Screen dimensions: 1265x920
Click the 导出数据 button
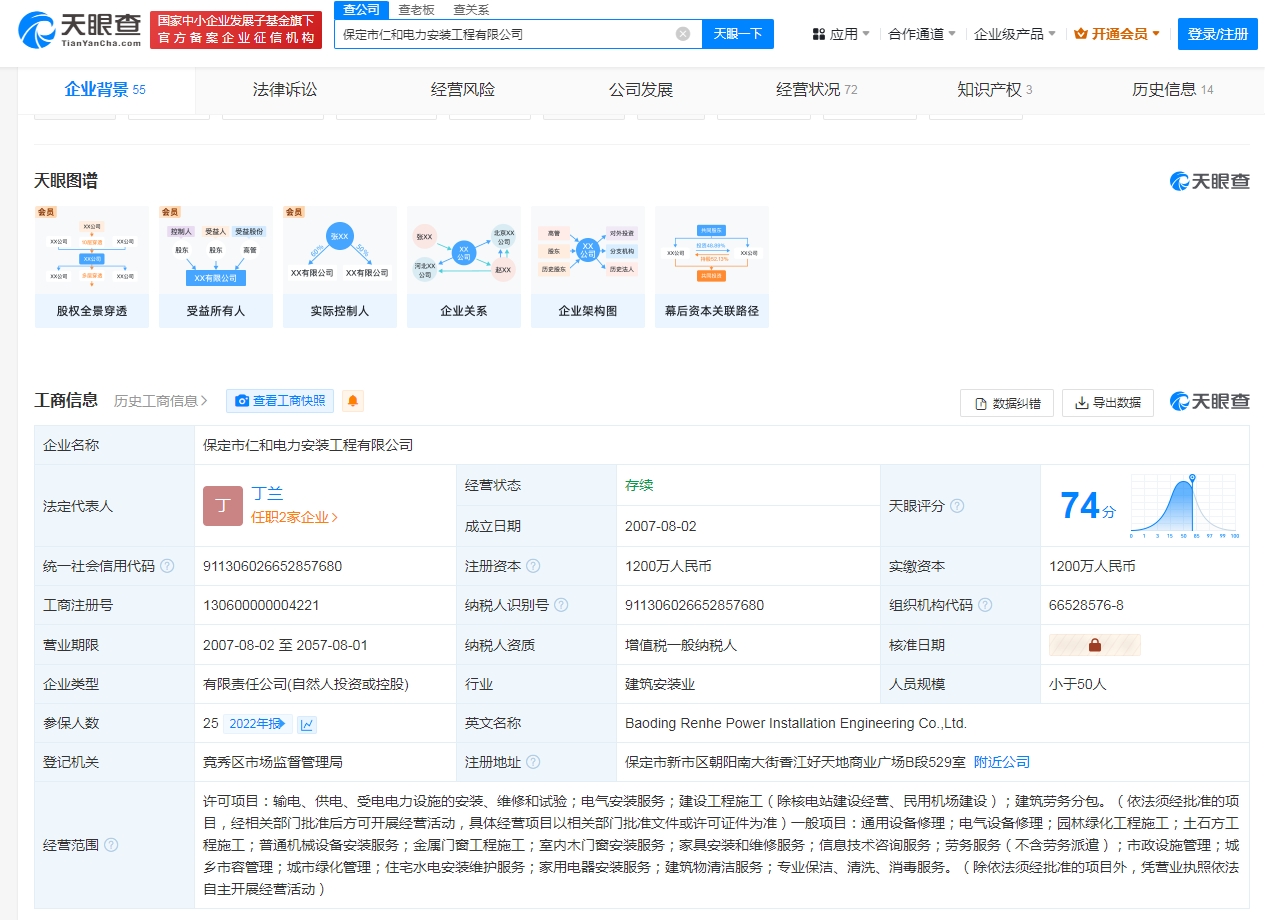[1108, 403]
